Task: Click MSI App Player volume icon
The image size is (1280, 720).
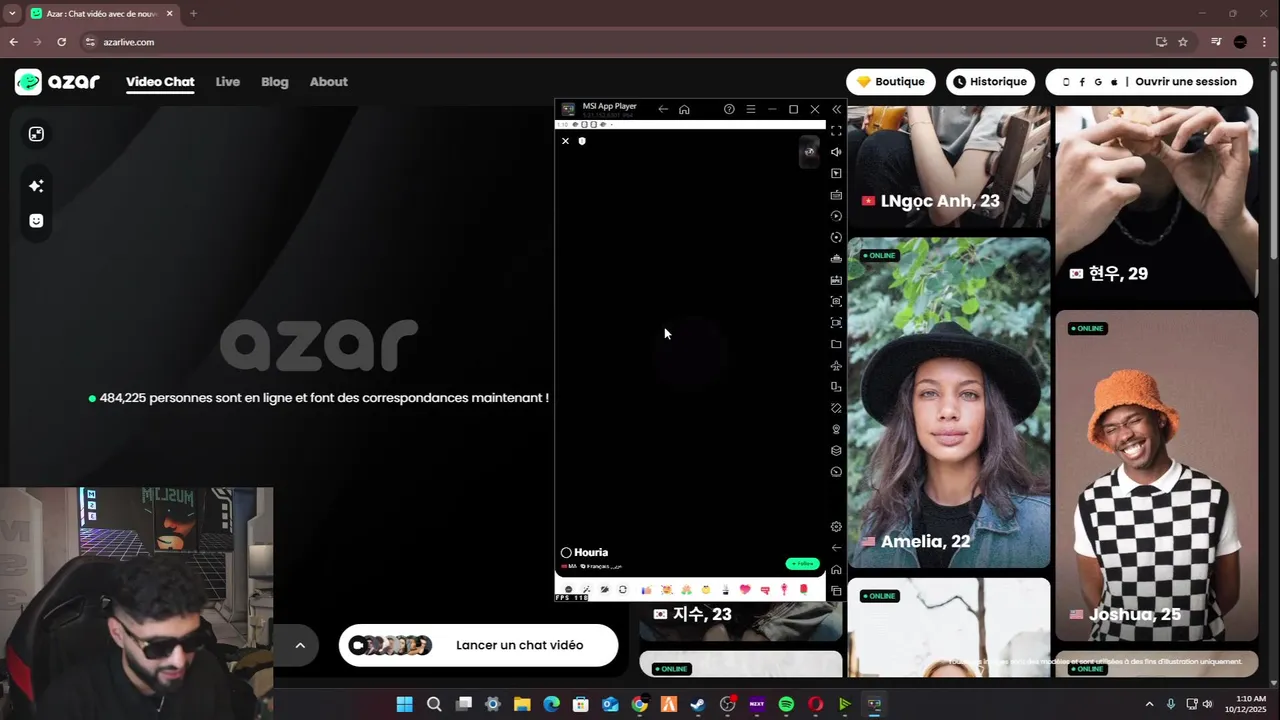Action: click(837, 152)
